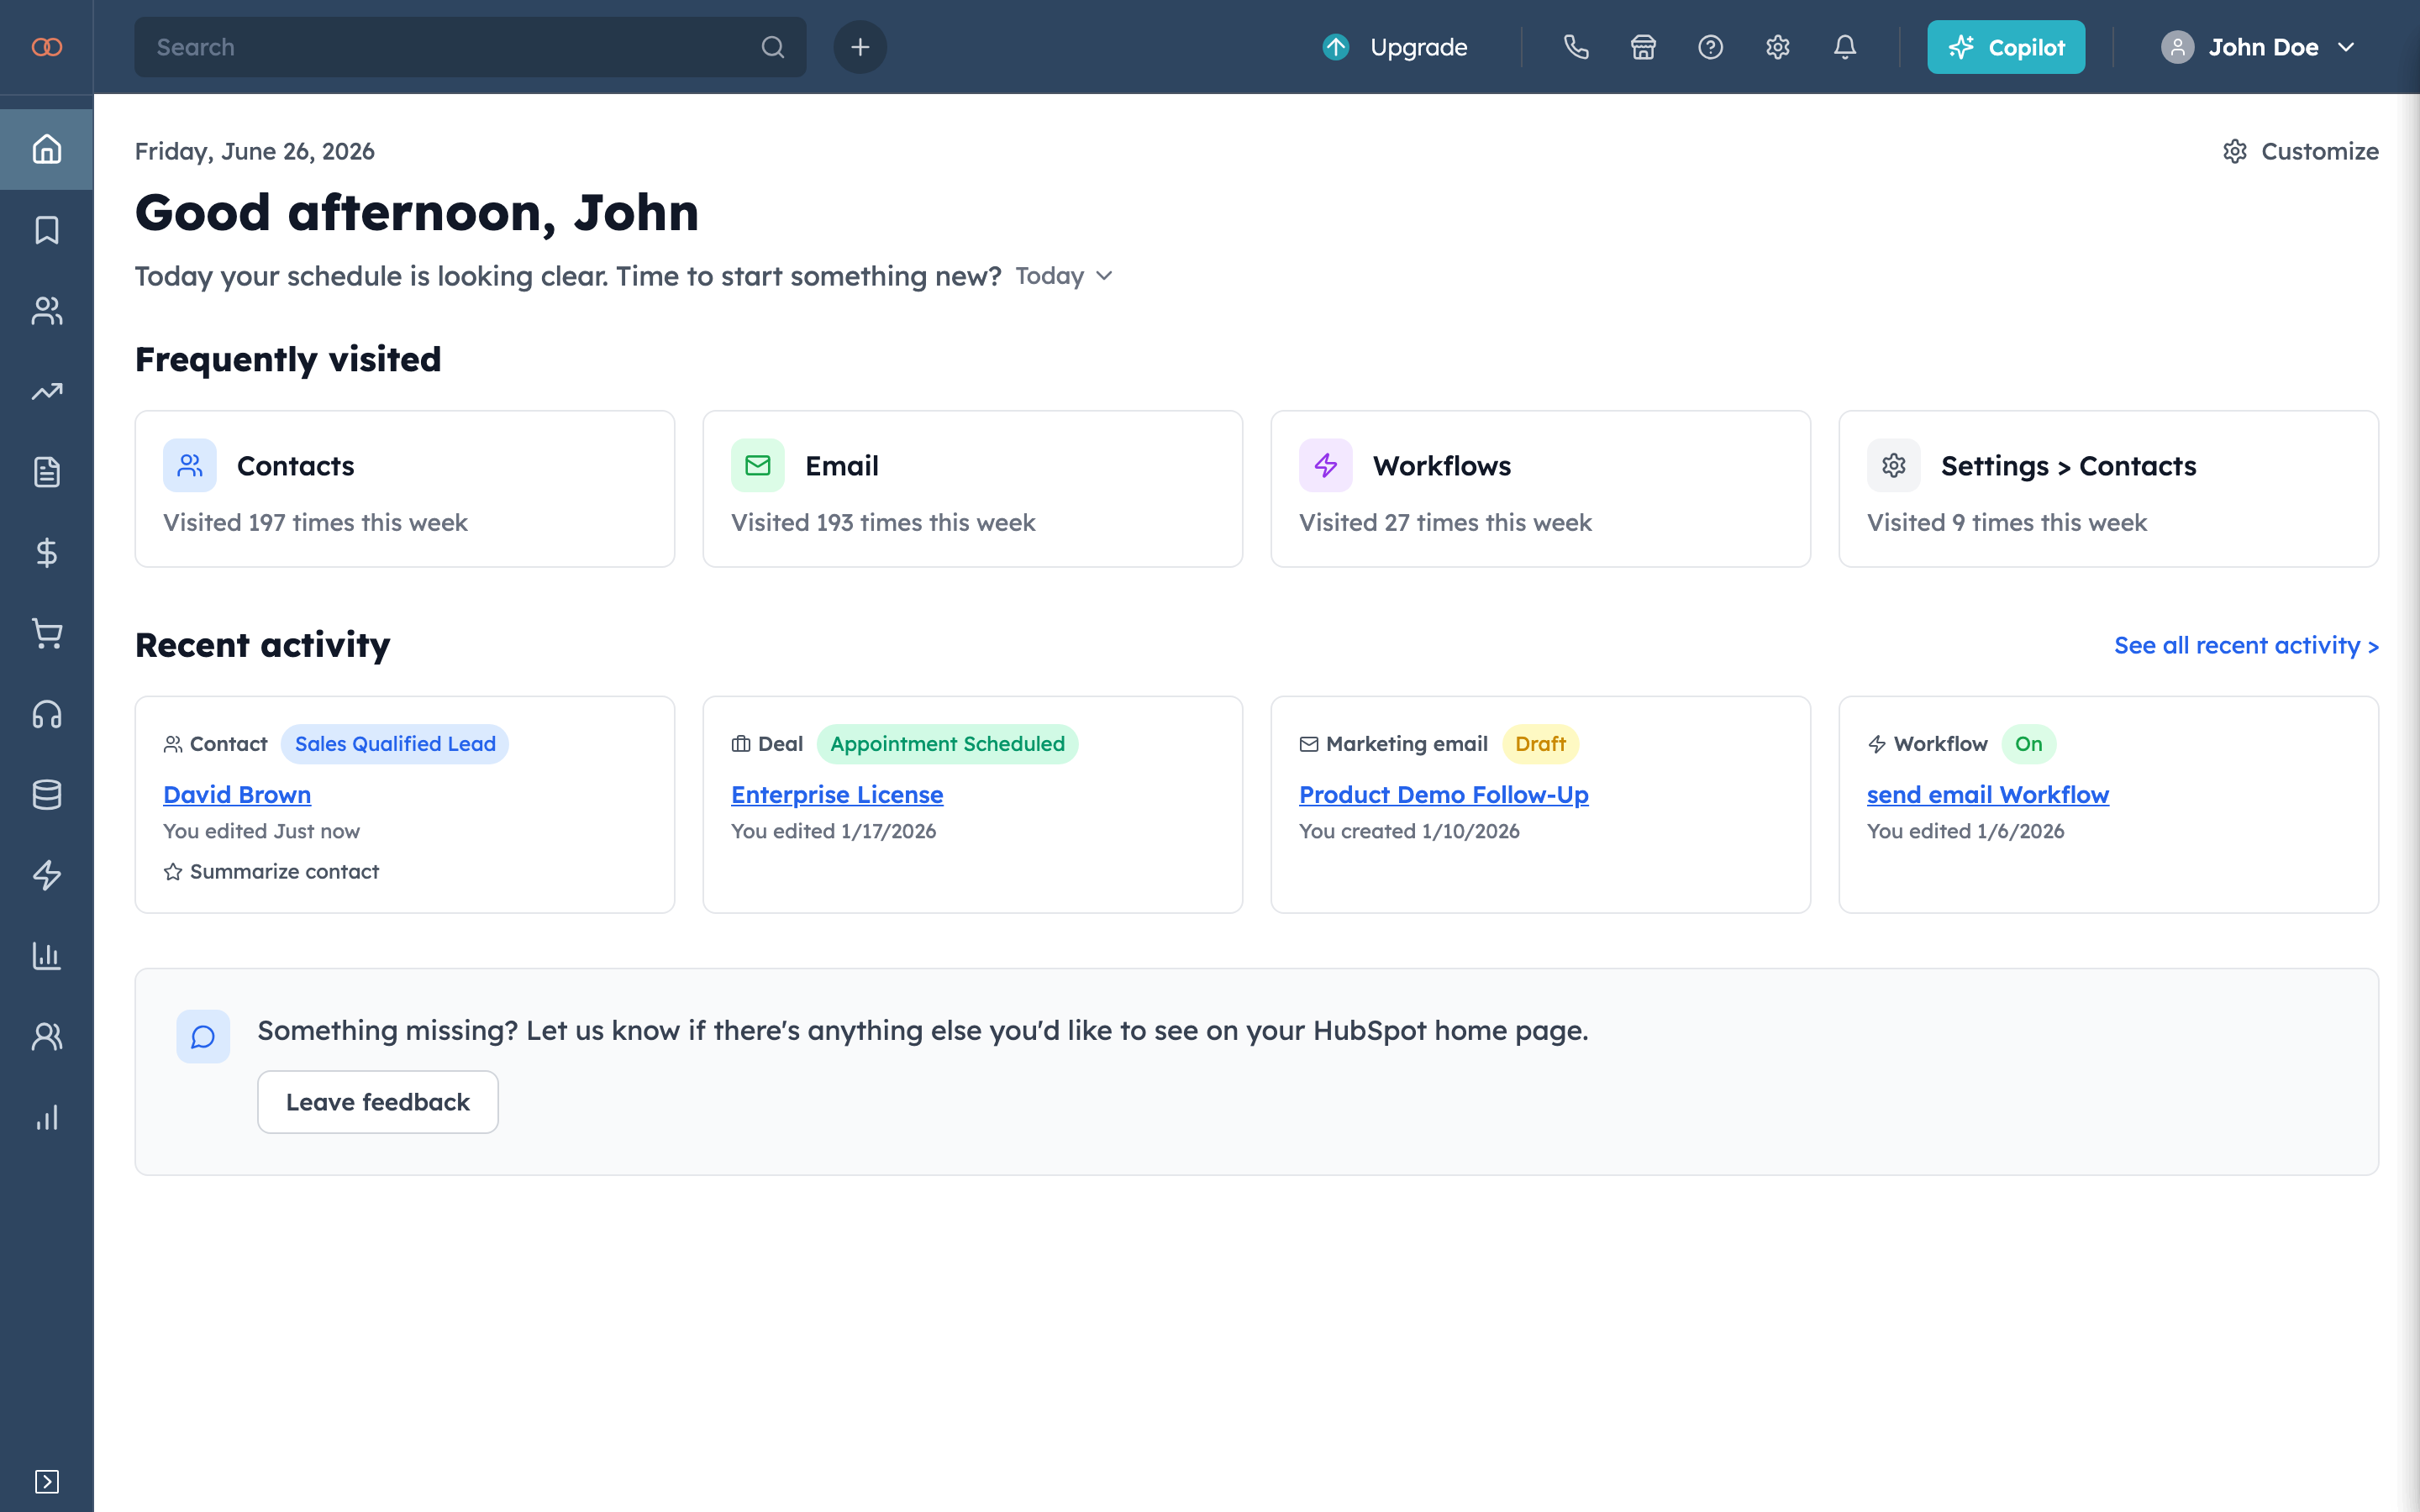2420x1512 pixels.
Task: Click the Appointment Scheduled badge
Action: tap(947, 744)
